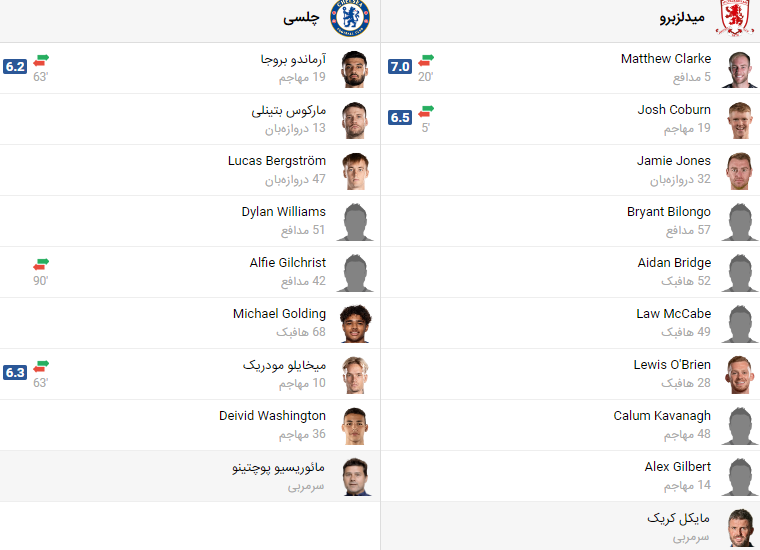The image size is (760, 550).
Task: Click the Chelsea club crest logo
Action: coord(350,18)
